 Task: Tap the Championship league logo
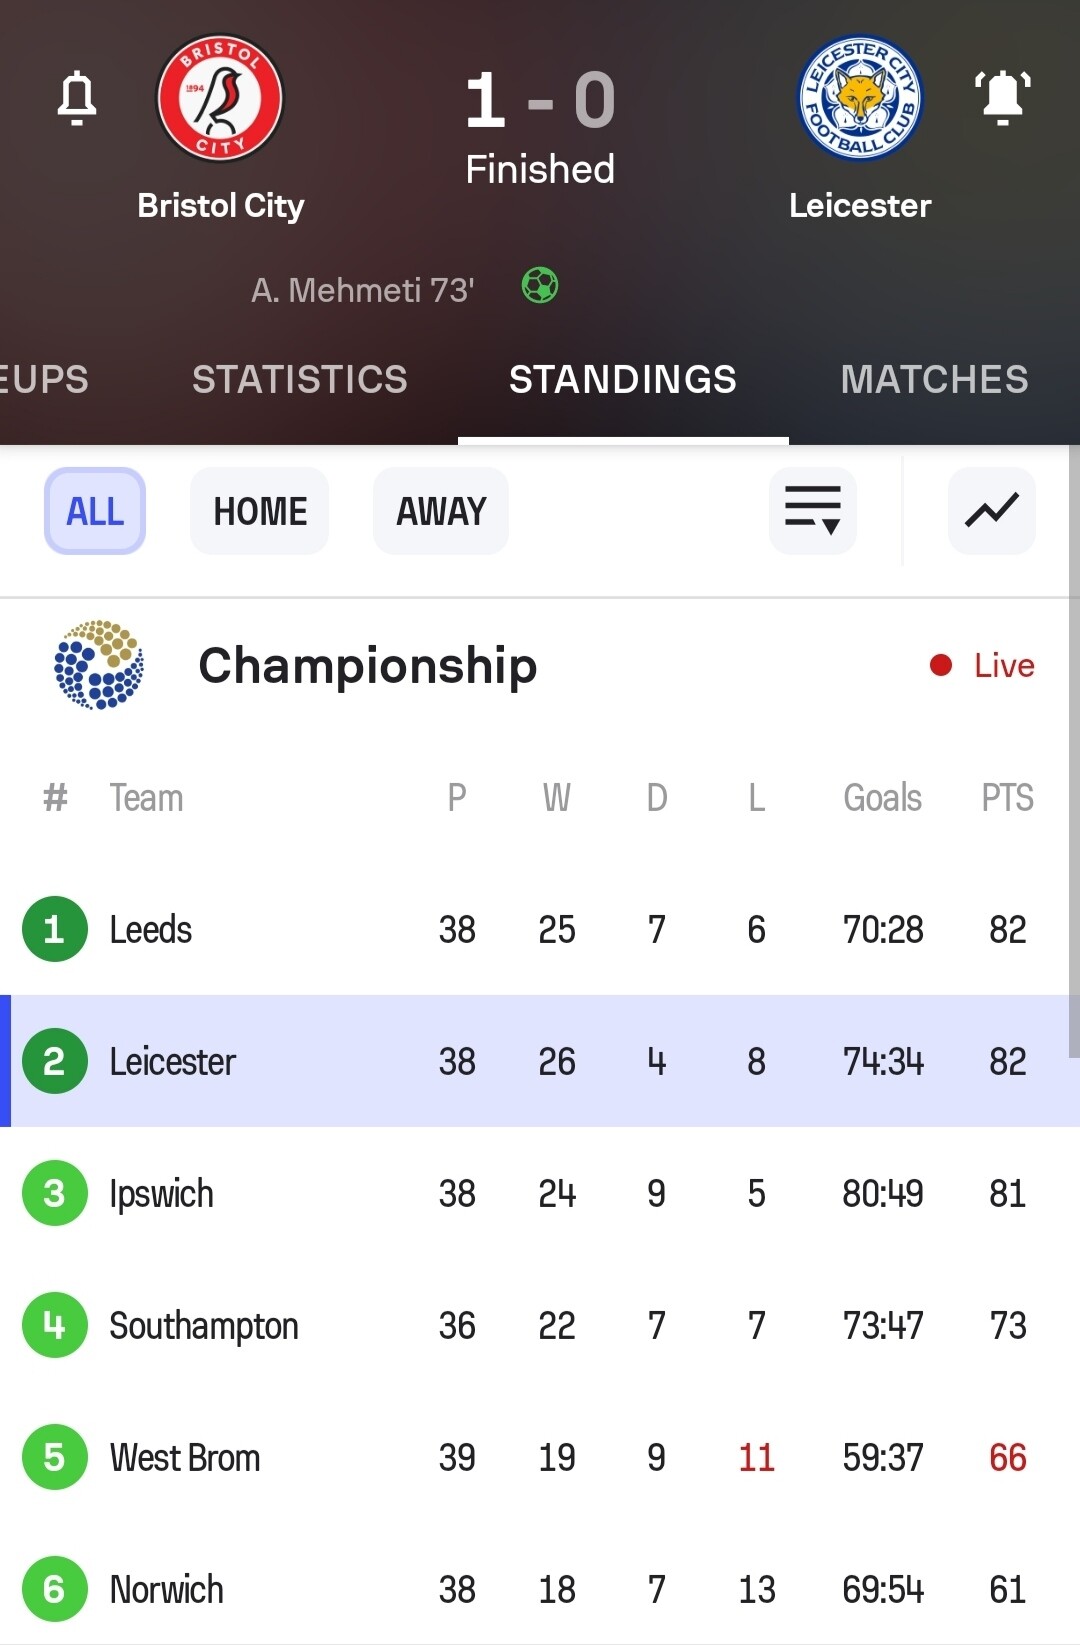point(98,665)
